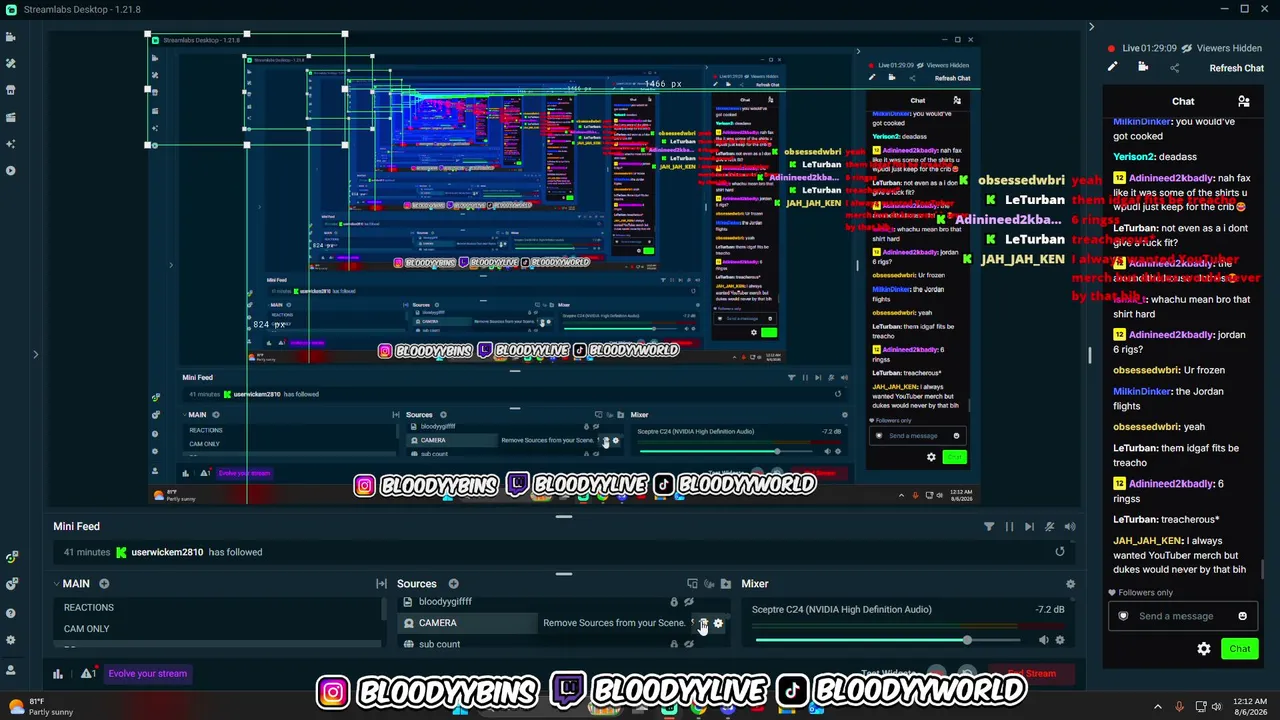Open the help question-mark icon in sidebar
1280x720 pixels.
tap(11, 612)
